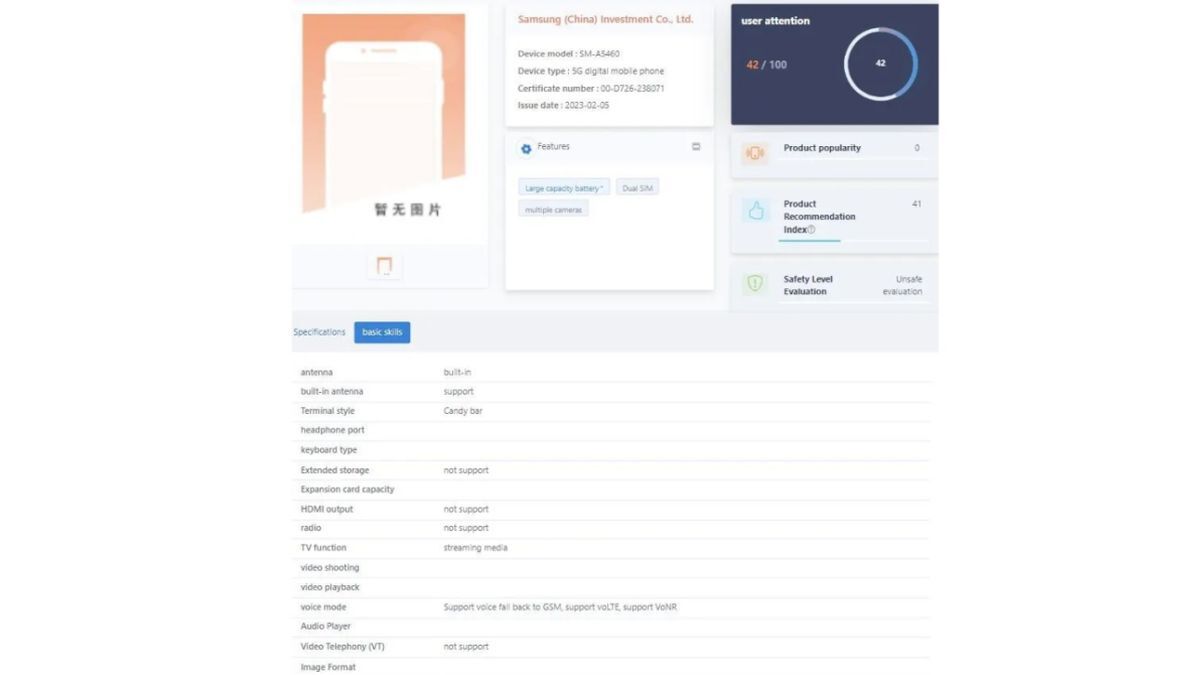Click the small phone thumbnail icon below the product image
1200x675 pixels.
click(x=384, y=265)
